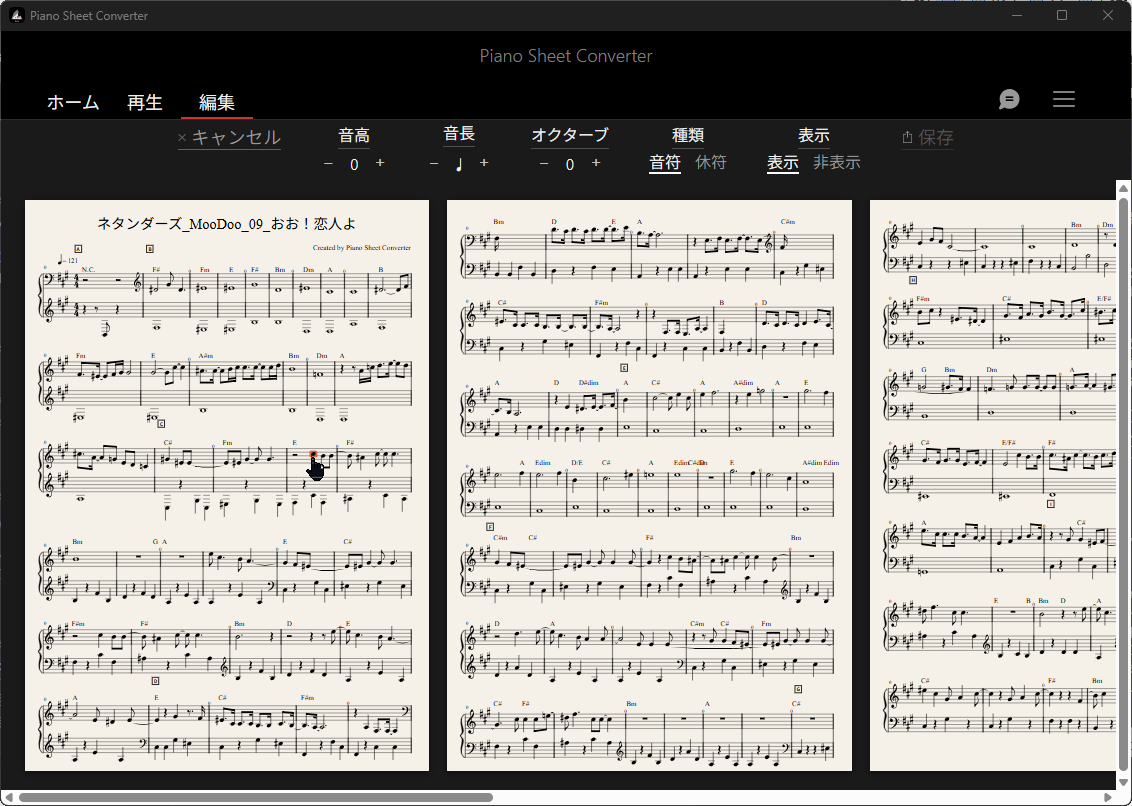Click the highlighted red note on page one
This screenshot has height=806, width=1132.
313,455
